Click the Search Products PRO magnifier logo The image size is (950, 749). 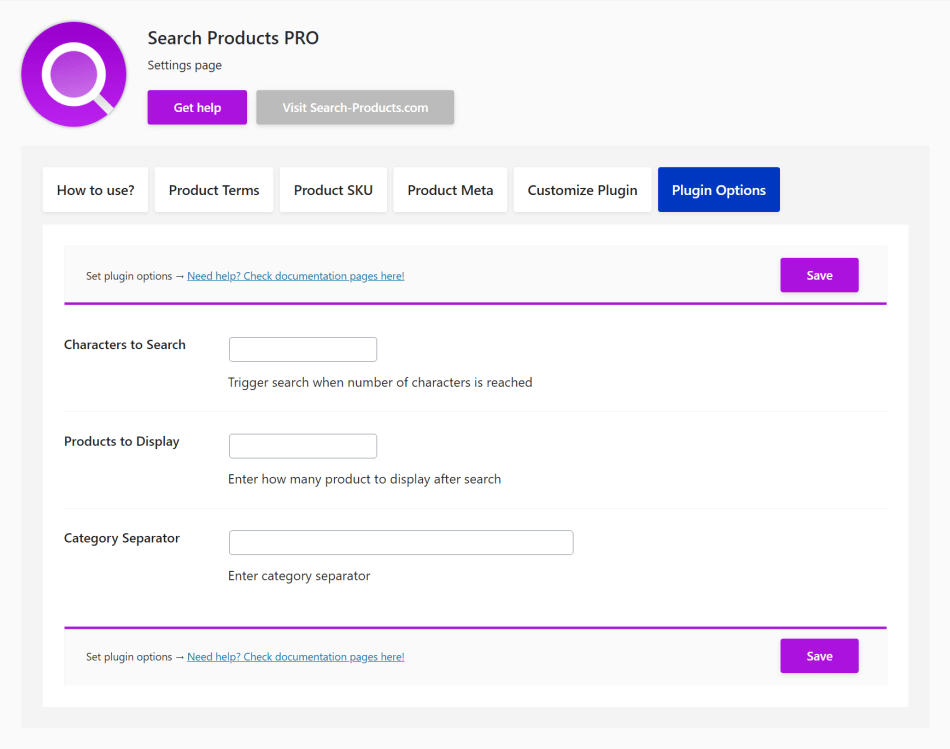(x=74, y=75)
